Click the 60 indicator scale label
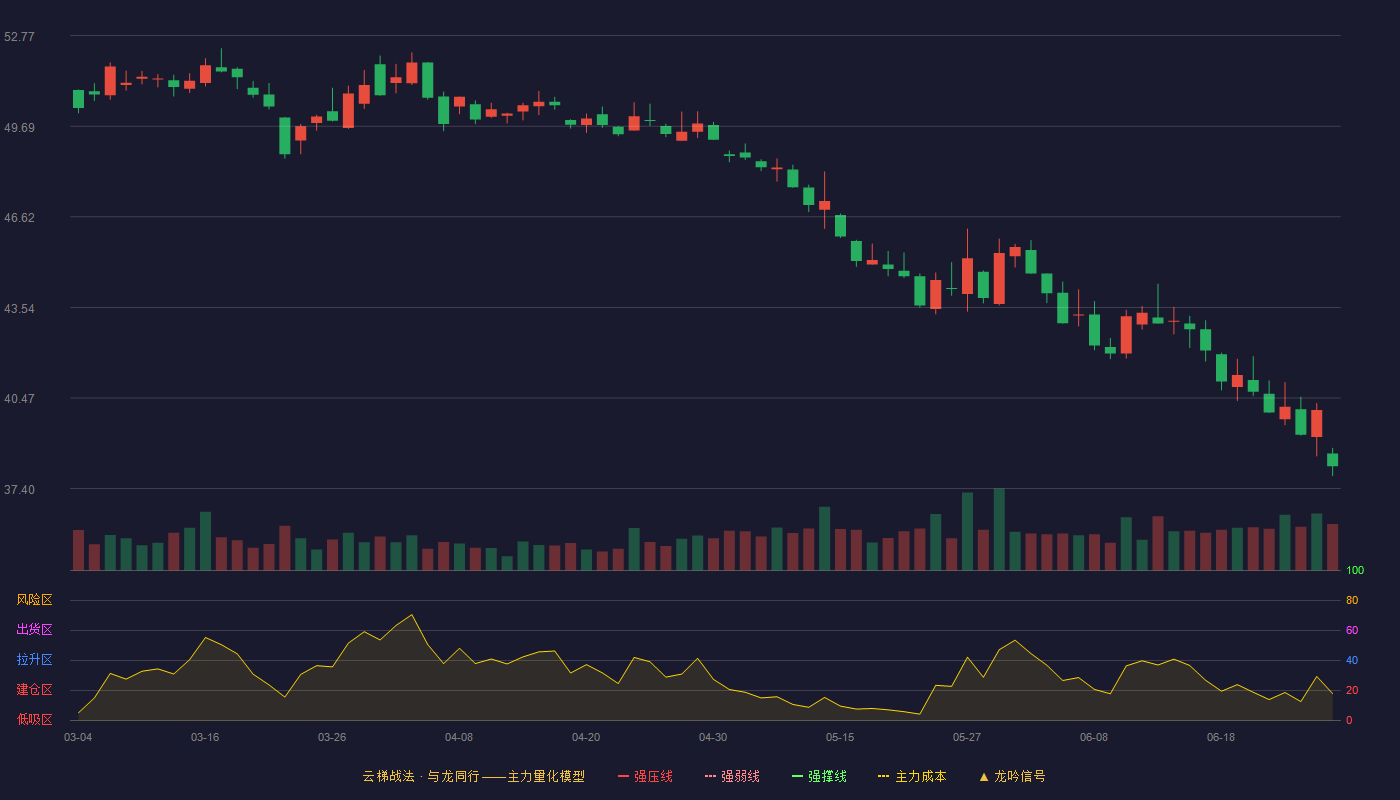The width and height of the screenshot is (1400, 800). tap(1352, 630)
